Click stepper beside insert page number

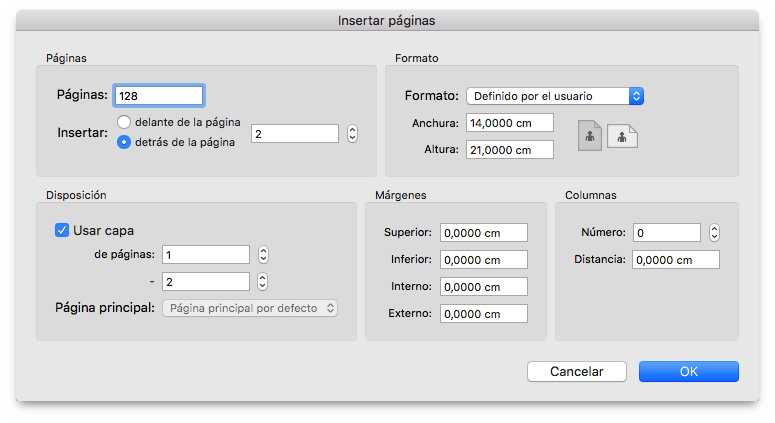(352, 133)
